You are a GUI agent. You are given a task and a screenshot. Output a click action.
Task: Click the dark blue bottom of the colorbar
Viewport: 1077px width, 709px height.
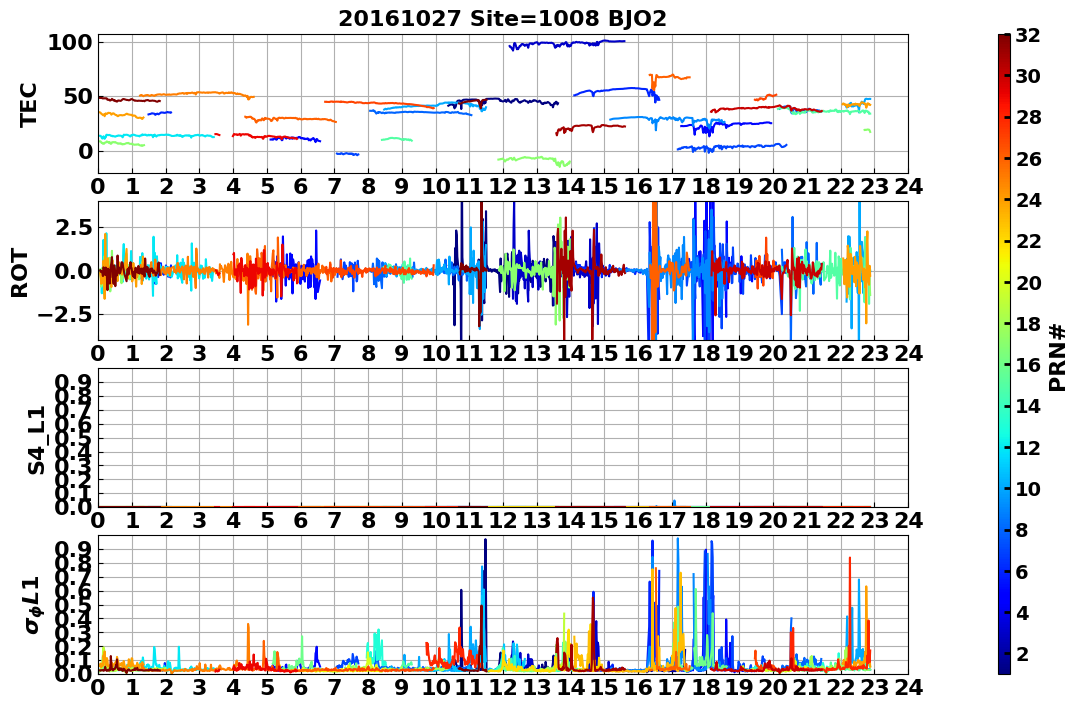[1004, 669]
